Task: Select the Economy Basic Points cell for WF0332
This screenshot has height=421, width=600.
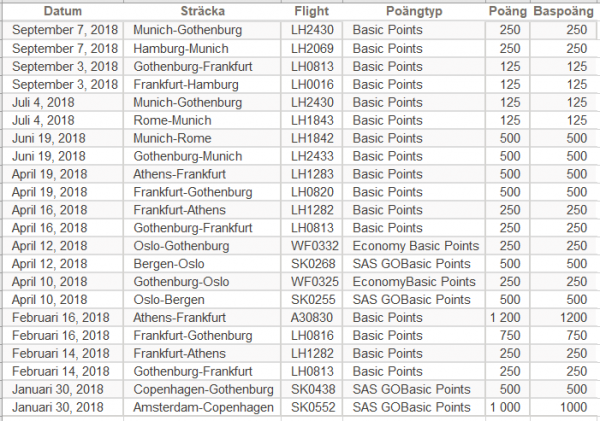Action: [416, 246]
